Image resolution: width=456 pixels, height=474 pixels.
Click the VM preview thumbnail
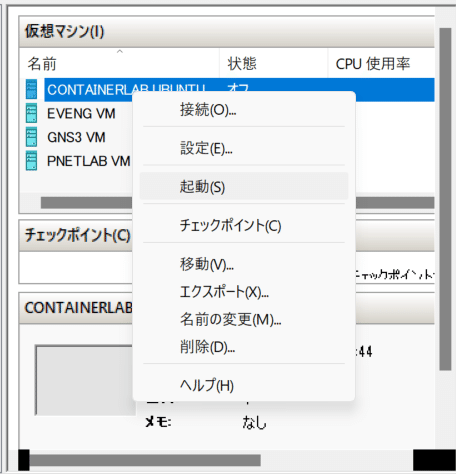pos(85,380)
